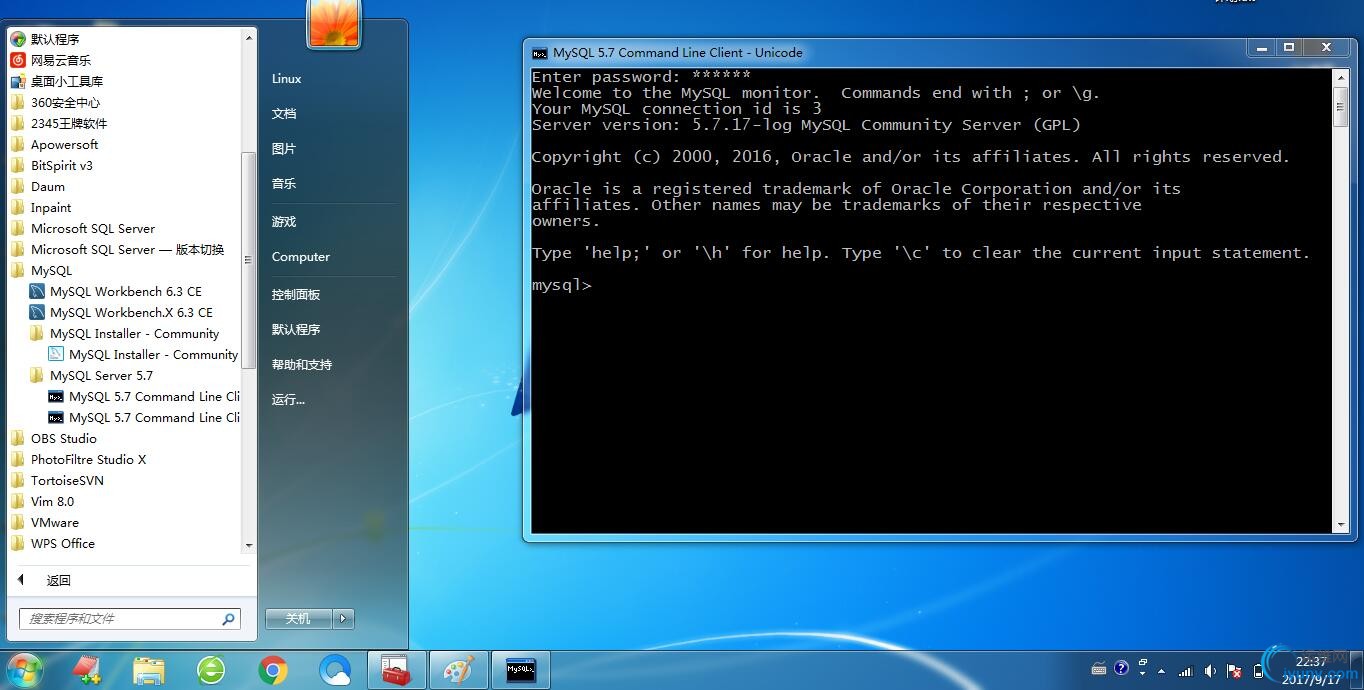Open 游戏 in the Start menu
Image resolution: width=1364 pixels, height=690 pixels.
(284, 222)
